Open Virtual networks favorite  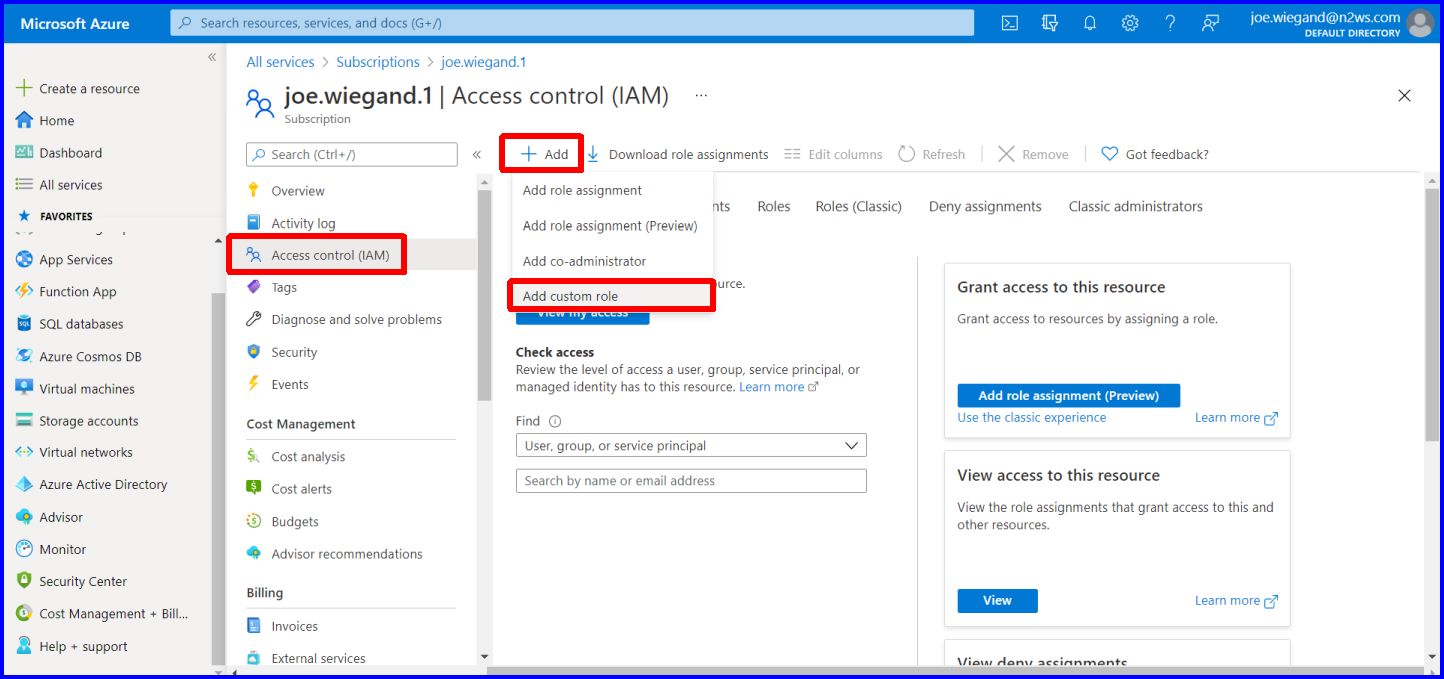tap(74, 452)
